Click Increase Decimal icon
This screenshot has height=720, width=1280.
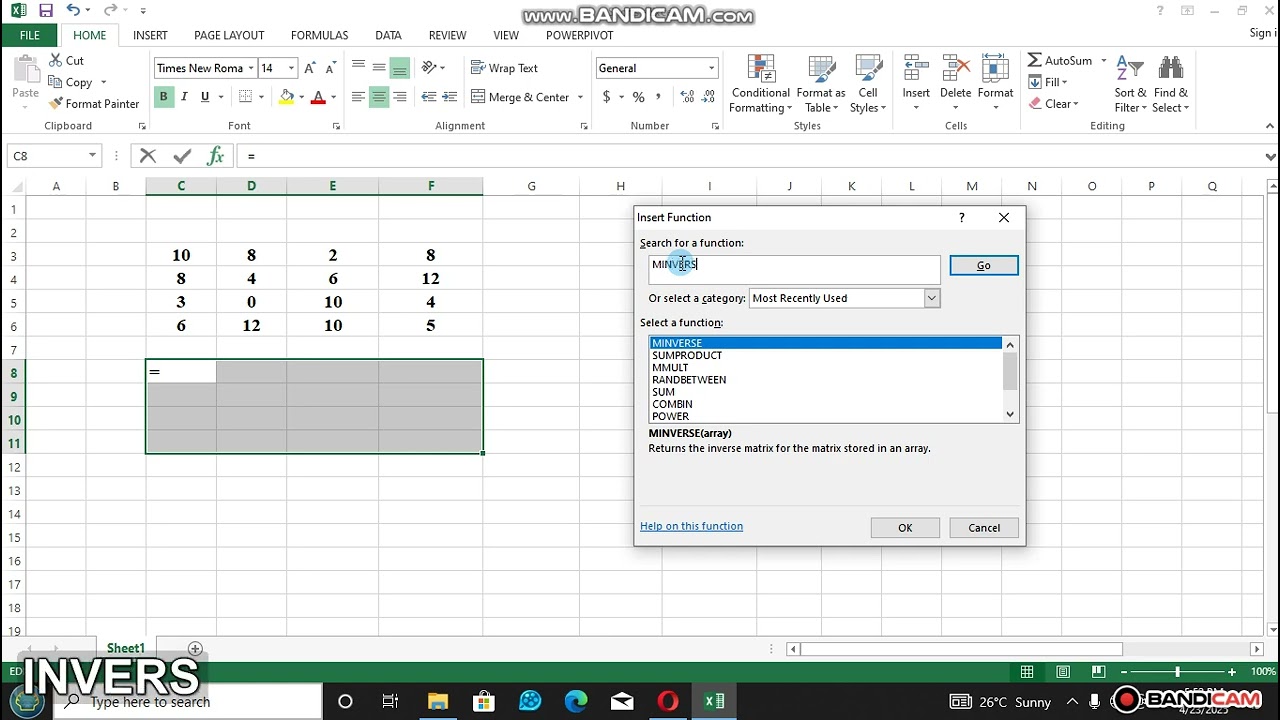(x=687, y=97)
